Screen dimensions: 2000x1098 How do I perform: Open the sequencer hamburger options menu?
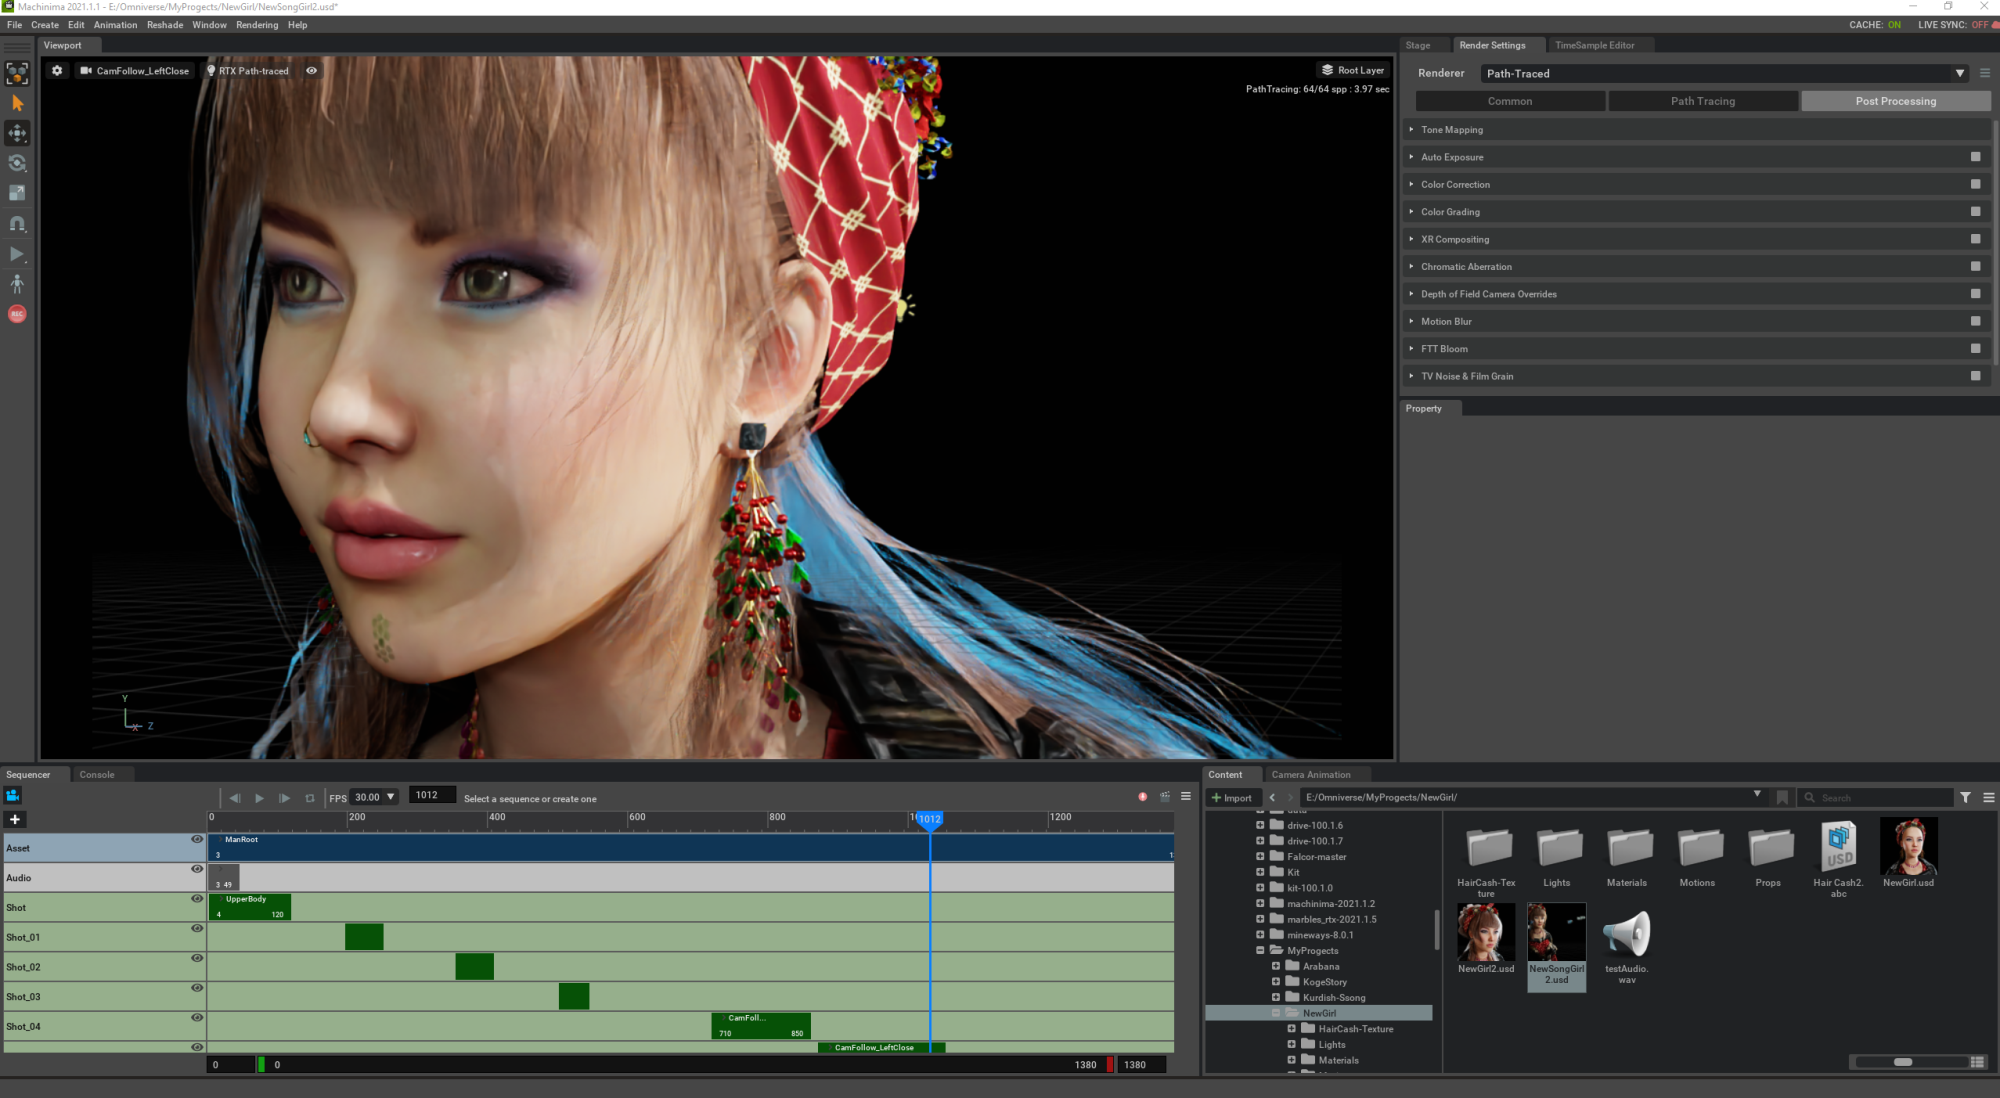[x=1186, y=797]
